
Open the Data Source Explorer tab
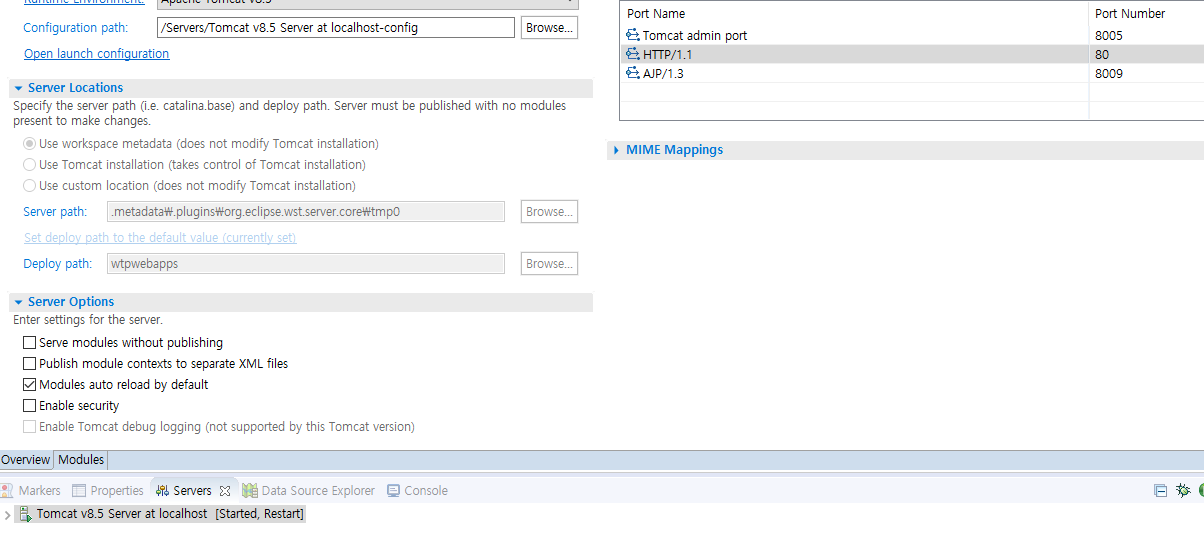tap(309, 491)
